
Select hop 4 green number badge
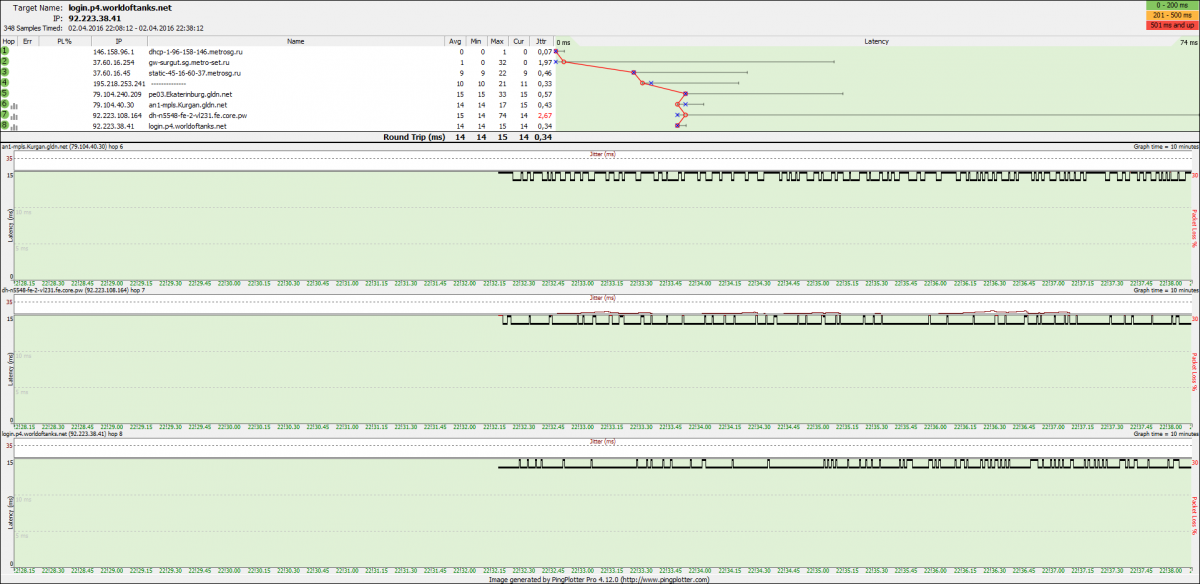5,83
